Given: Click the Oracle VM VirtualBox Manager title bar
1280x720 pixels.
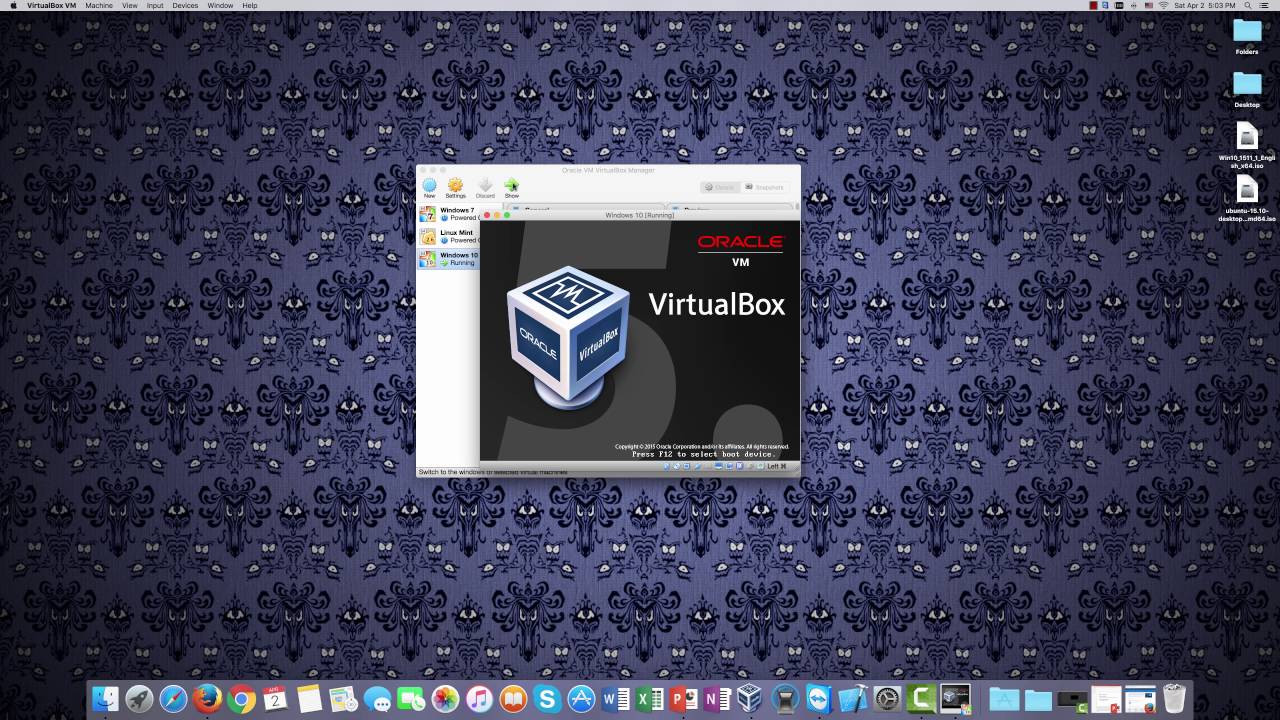Looking at the screenshot, I should point(608,170).
